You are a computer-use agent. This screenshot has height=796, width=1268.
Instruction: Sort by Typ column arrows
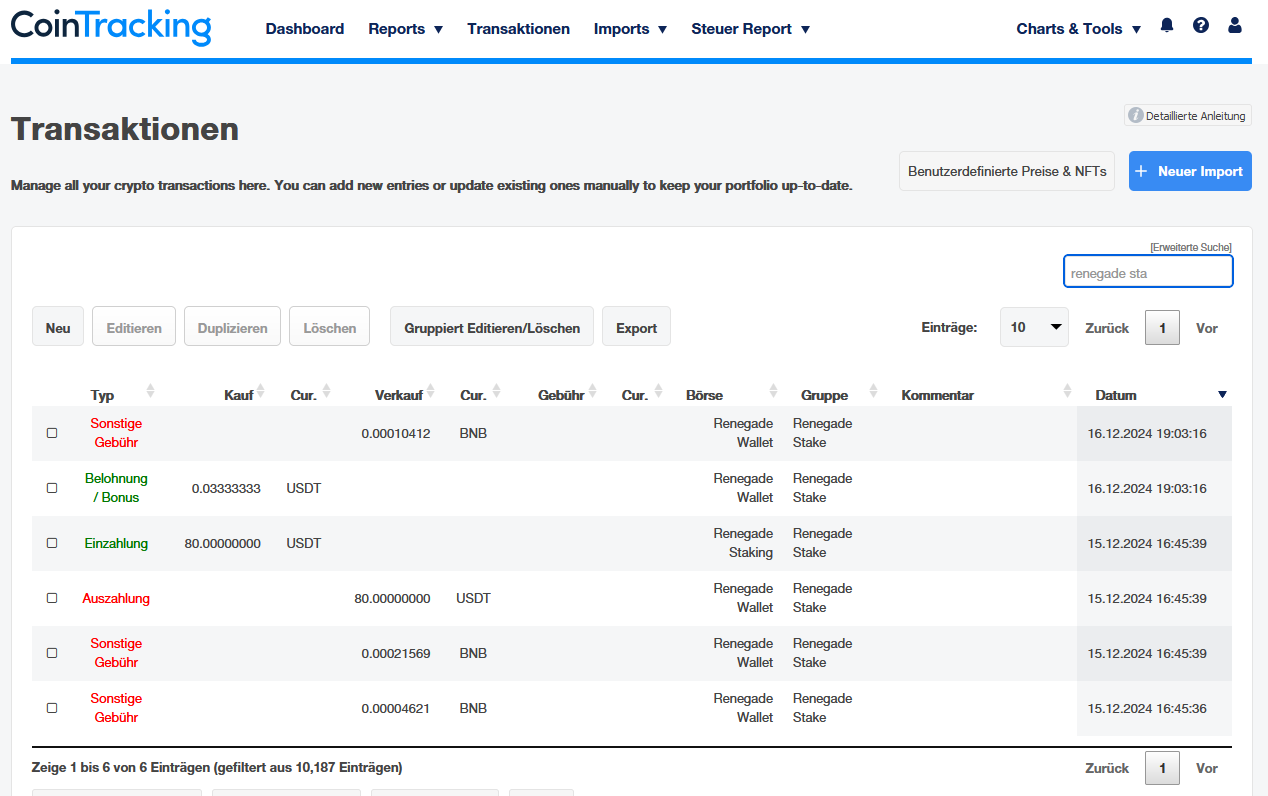[151, 391]
